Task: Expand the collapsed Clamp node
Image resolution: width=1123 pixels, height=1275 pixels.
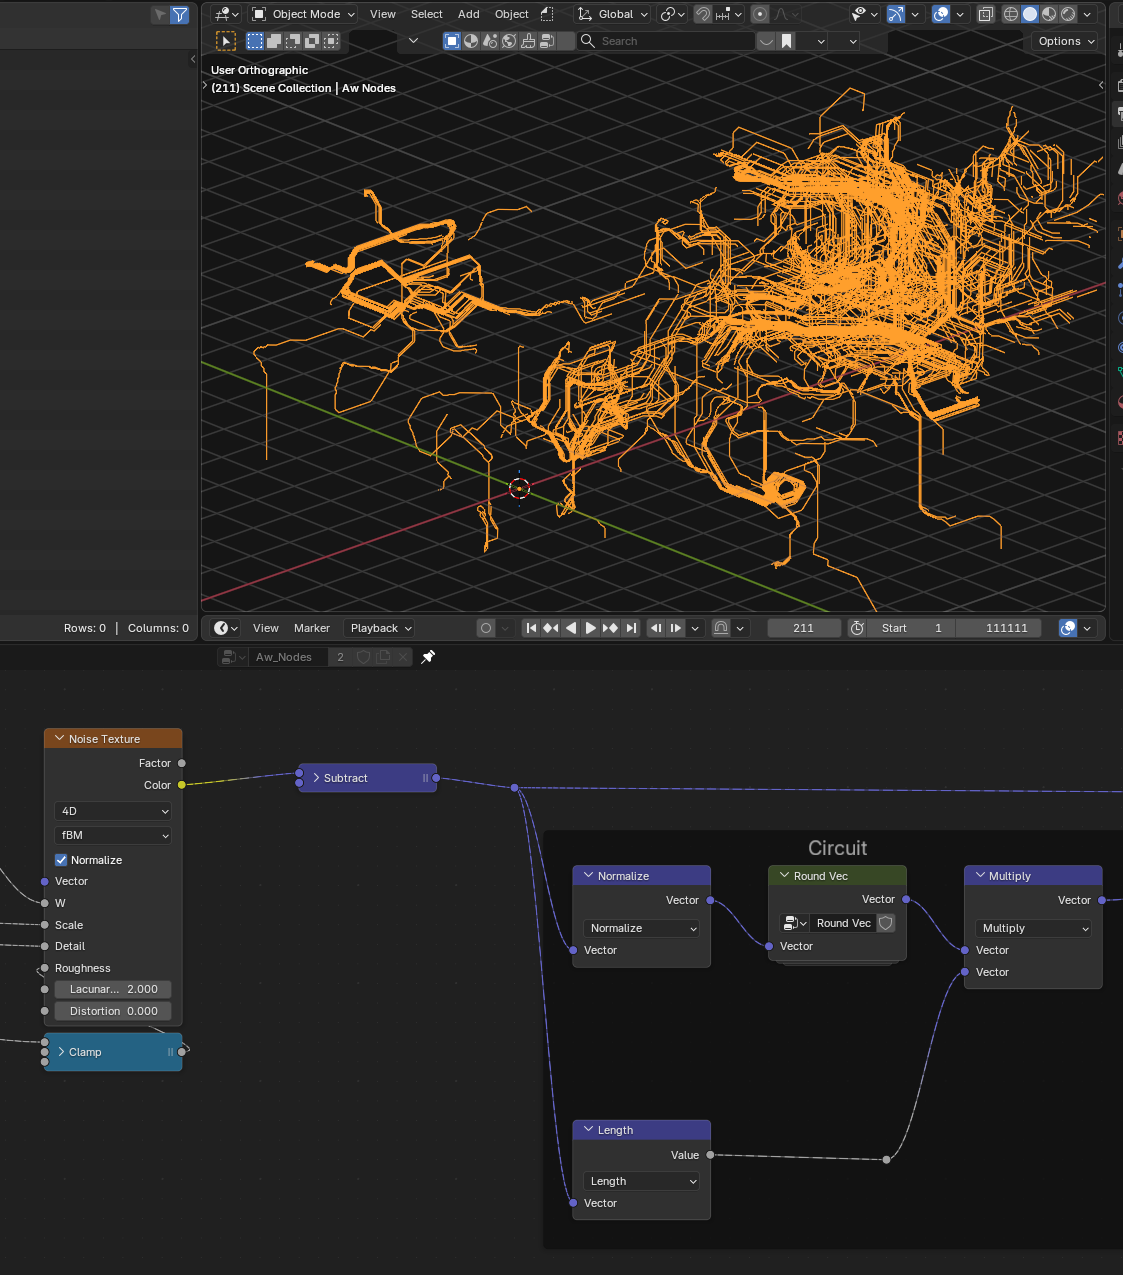Action: tap(62, 1052)
